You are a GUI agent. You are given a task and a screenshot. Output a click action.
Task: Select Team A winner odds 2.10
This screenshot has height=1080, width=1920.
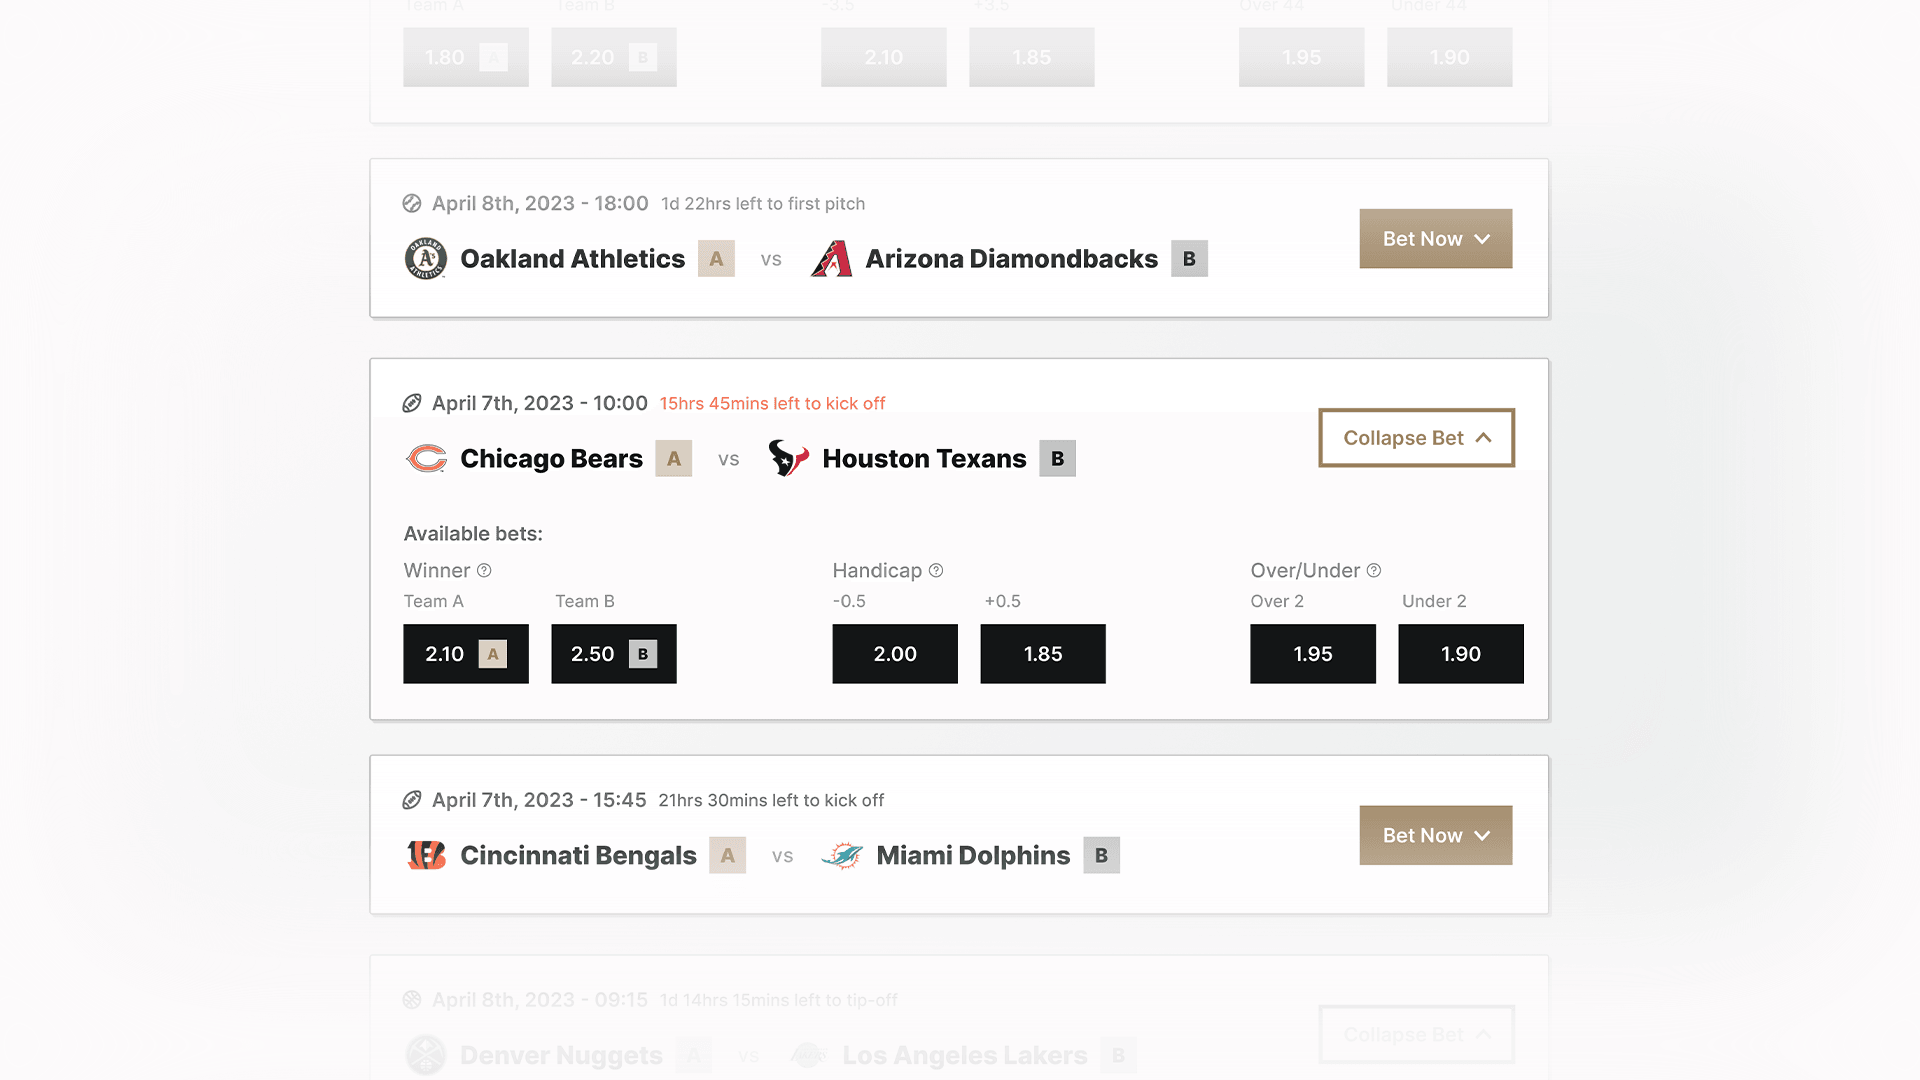(x=465, y=654)
